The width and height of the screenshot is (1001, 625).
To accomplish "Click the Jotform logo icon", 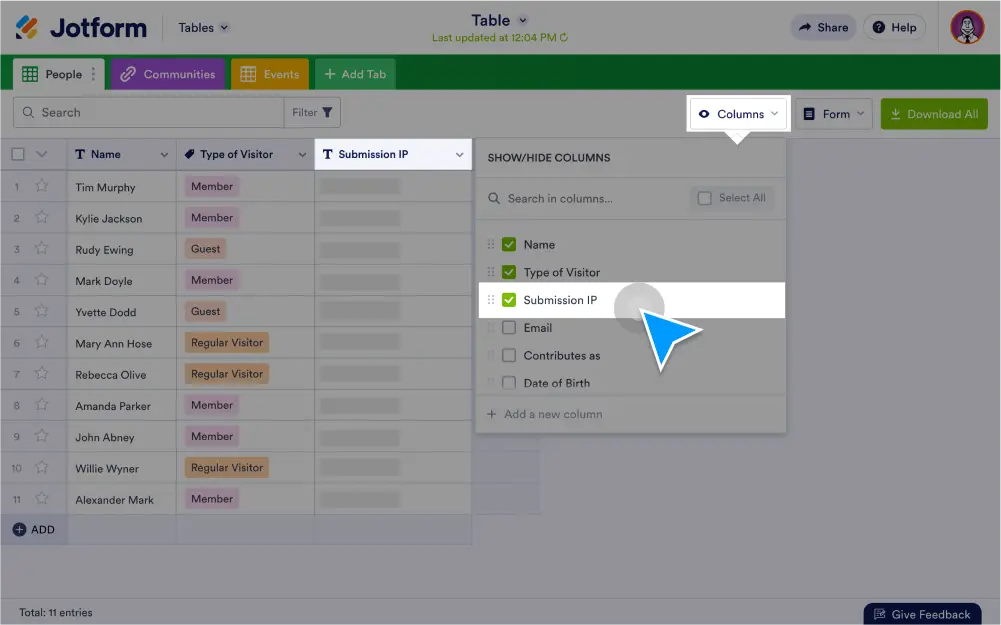I will pos(27,27).
